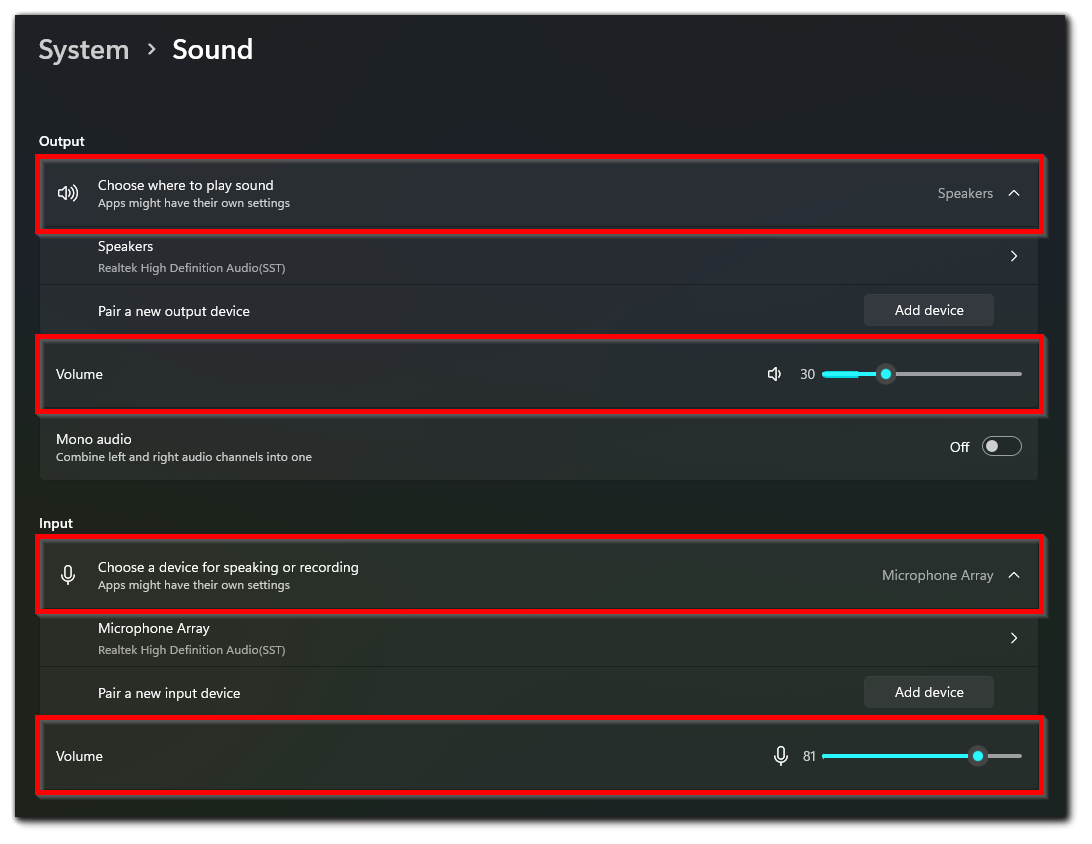1092x844 pixels.
Task: Click the input microphone volume slider
Action: pos(977,755)
